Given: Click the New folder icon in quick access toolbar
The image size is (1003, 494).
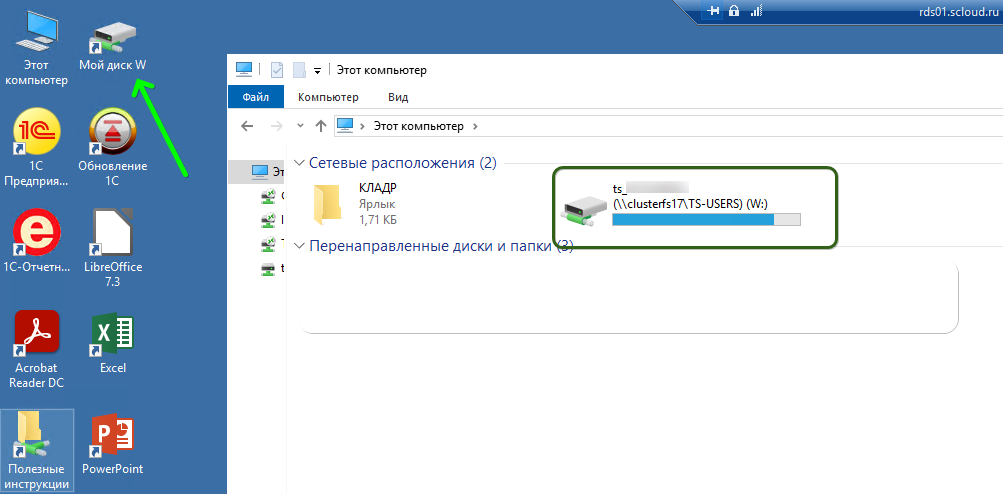Looking at the screenshot, I should pyautogui.click(x=299, y=70).
